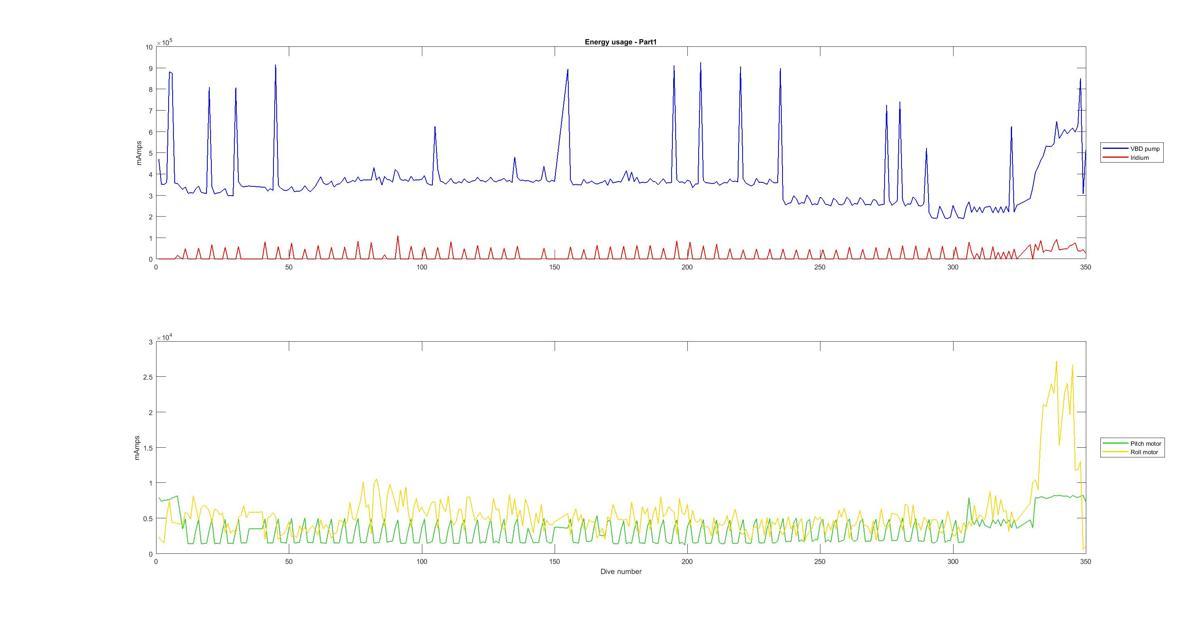This screenshot has width=1200, height=622.
Task: Select the "Pitch motor" legend label
Action: [1147, 443]
